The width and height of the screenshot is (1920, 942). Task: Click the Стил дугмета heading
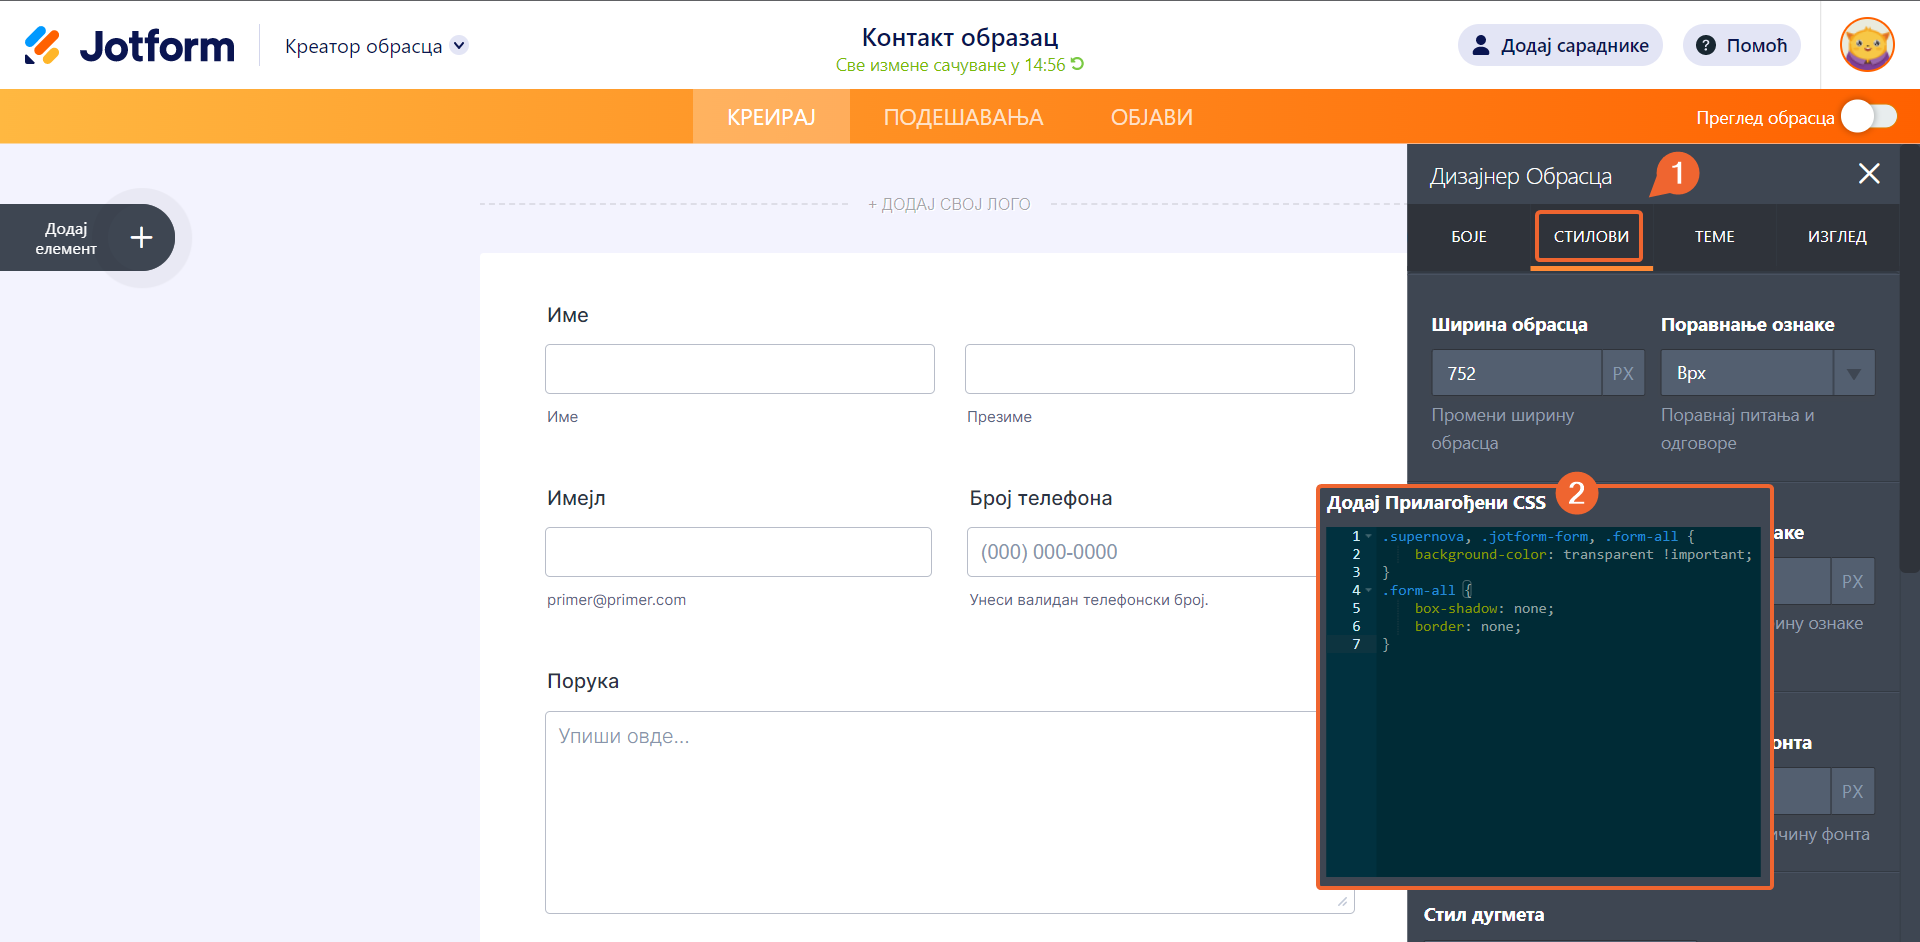click(x=1484, y=914)
